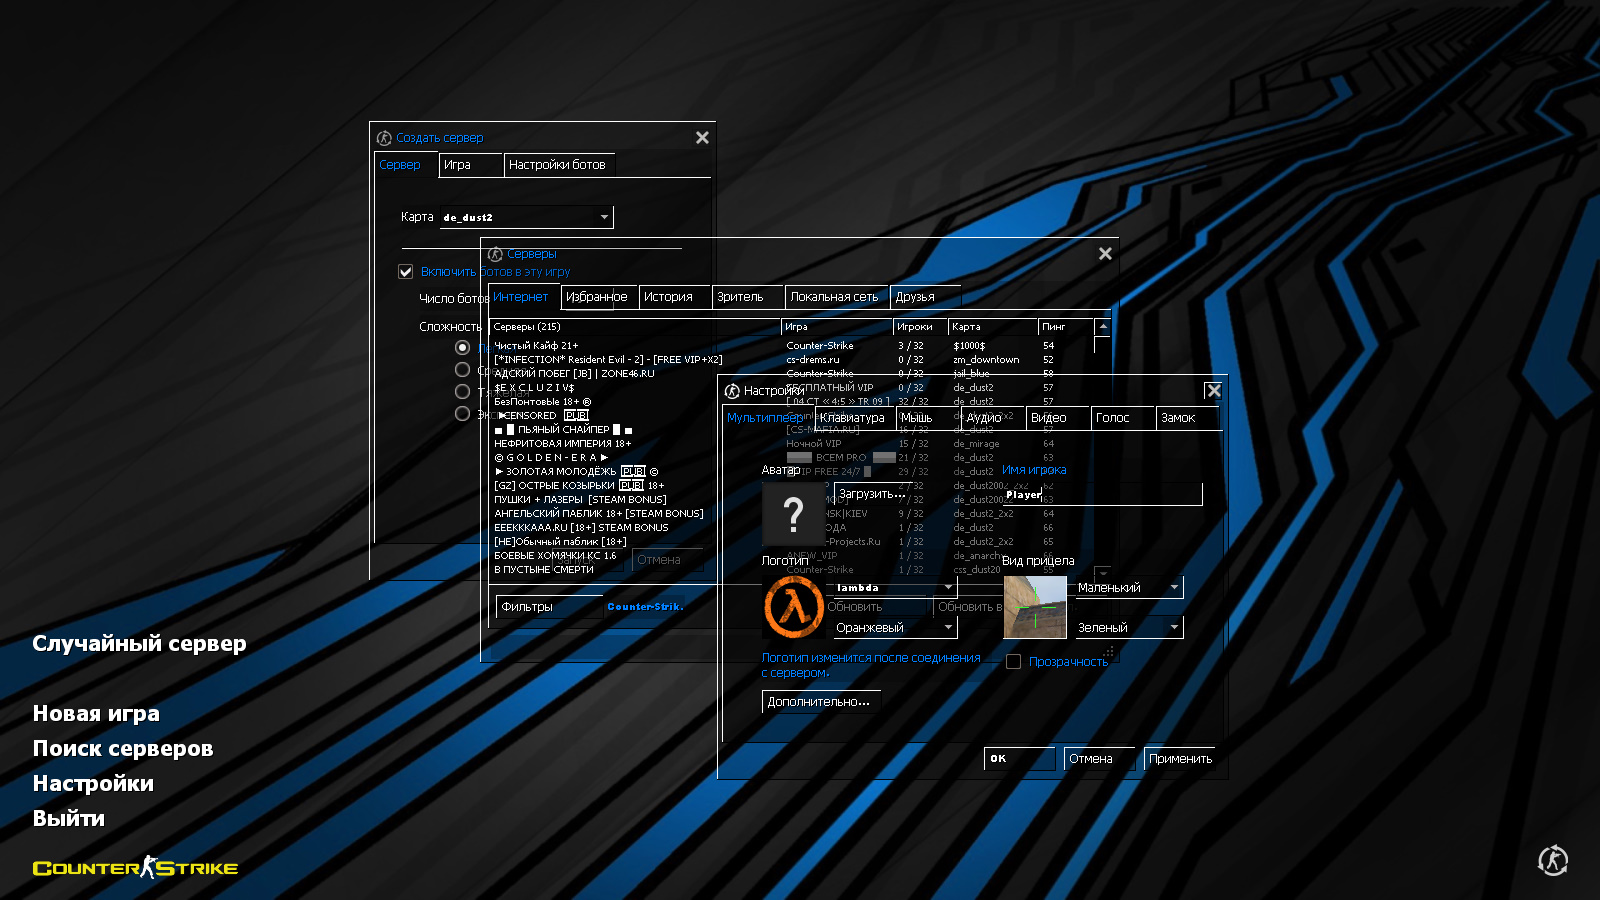Click the question mark avatar placeholder
Image resolution: width=1600 pixels, height=900 pixels.
pos(793,514)
